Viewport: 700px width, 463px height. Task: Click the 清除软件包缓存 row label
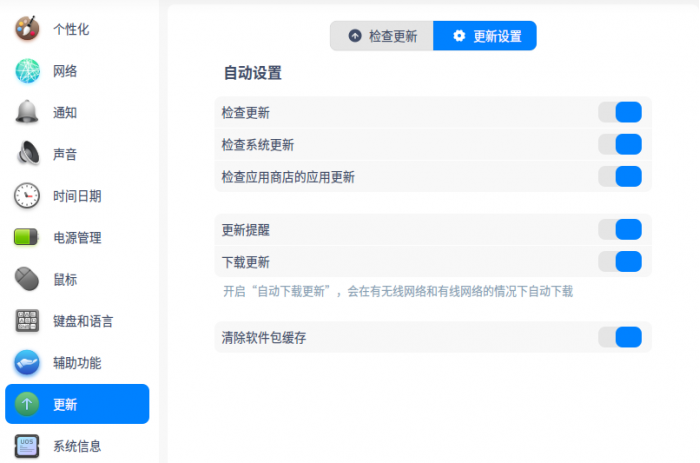(264, 338)
